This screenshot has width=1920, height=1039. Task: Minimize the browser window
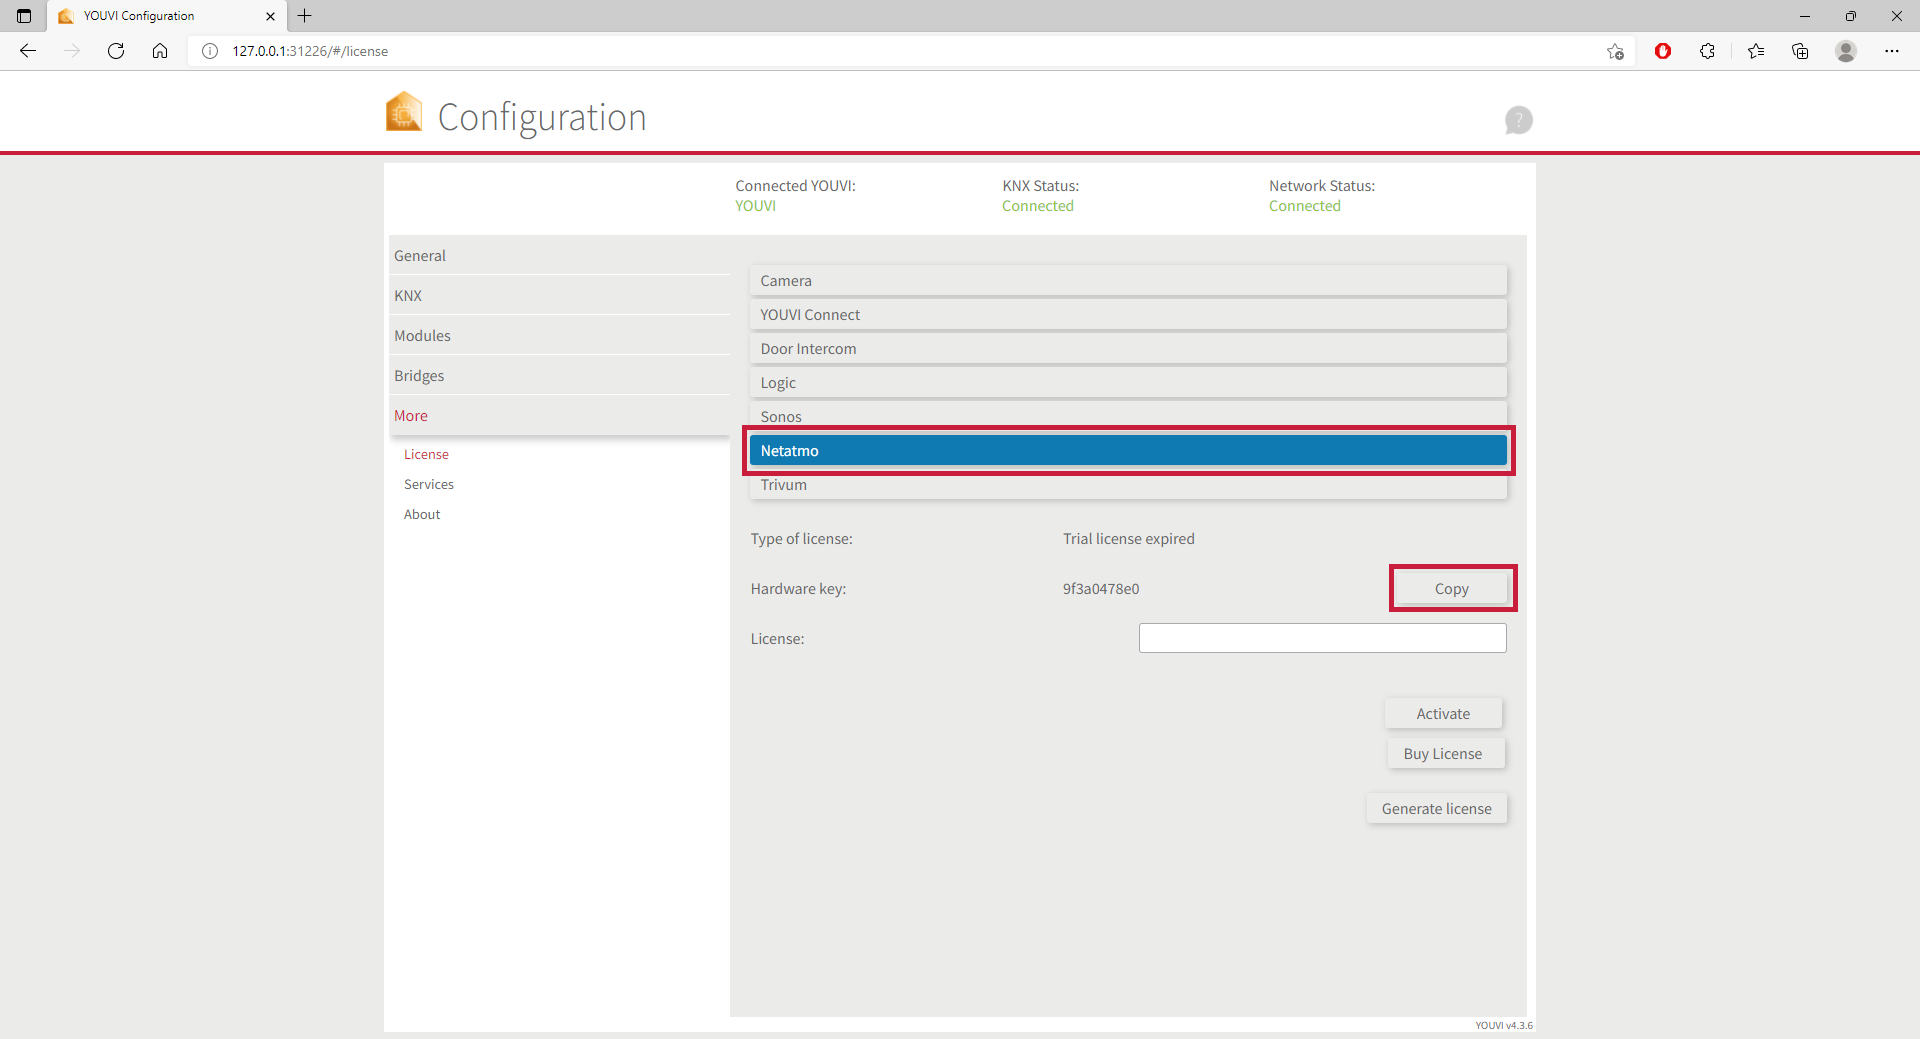coord(1805,16)
